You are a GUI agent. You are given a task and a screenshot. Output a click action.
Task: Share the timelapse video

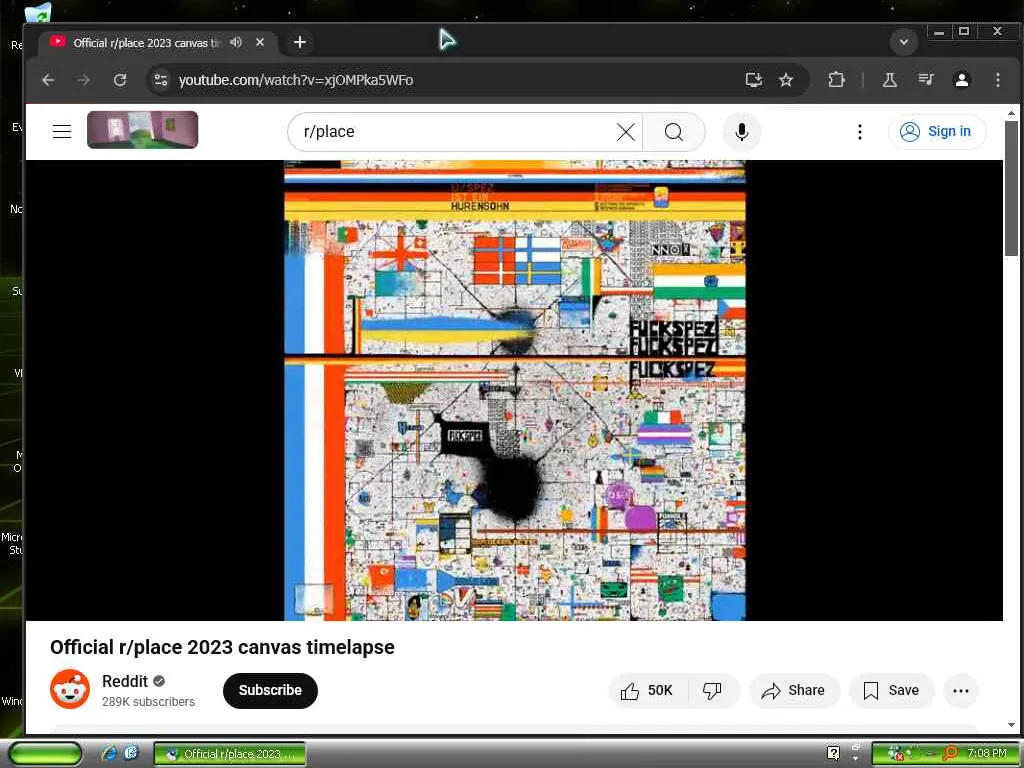[x=794, y=690]
